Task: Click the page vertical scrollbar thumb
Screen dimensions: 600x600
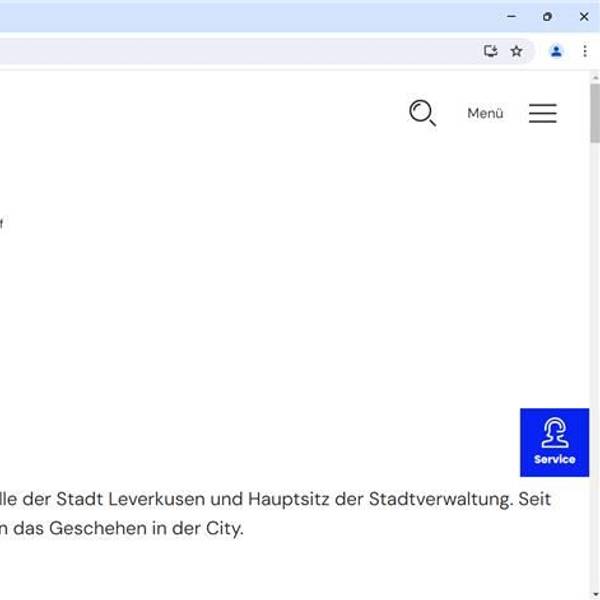Action: pyautogui.click(x=595, y=113)
